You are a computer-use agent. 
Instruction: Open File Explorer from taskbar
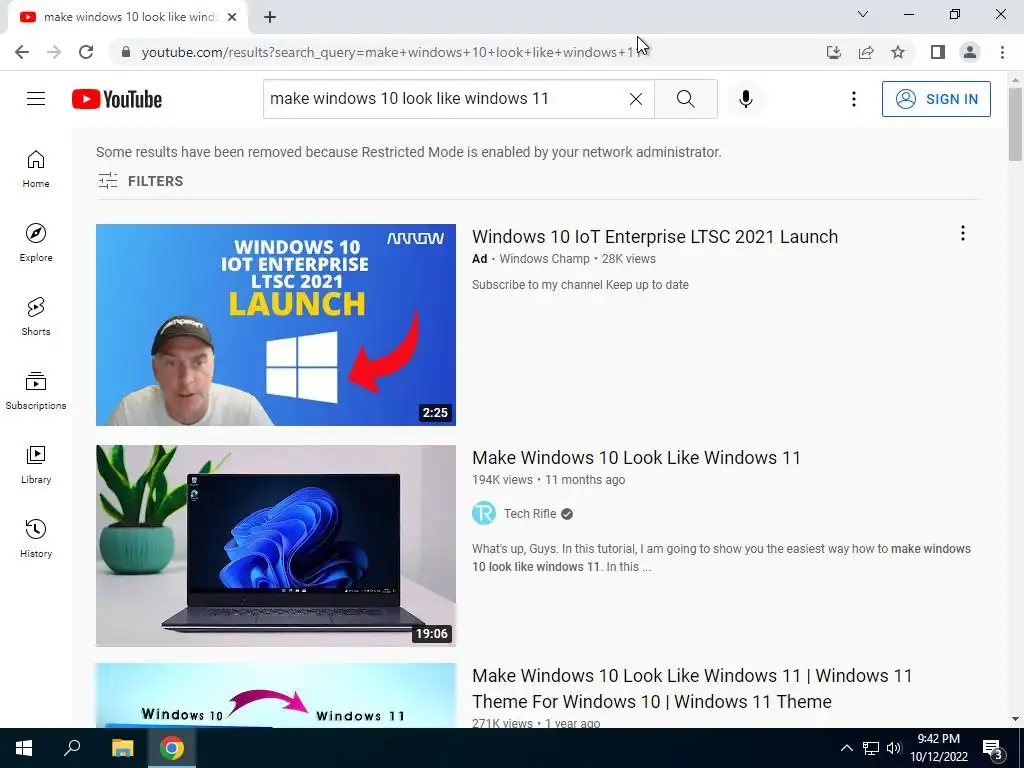pyautogui.click(x=122, y=748)
